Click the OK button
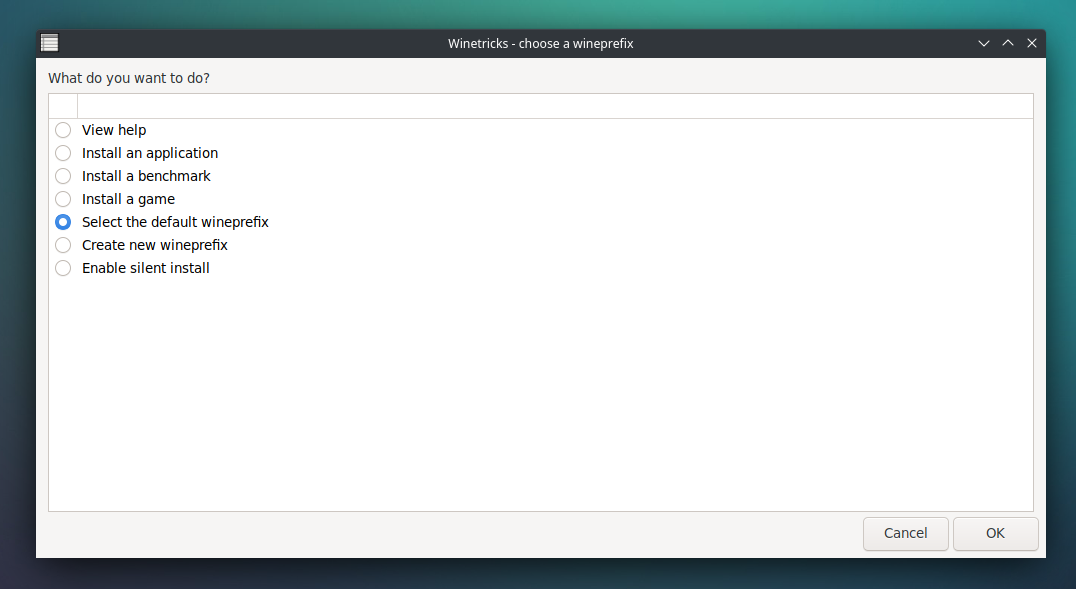 pos(995,533)
